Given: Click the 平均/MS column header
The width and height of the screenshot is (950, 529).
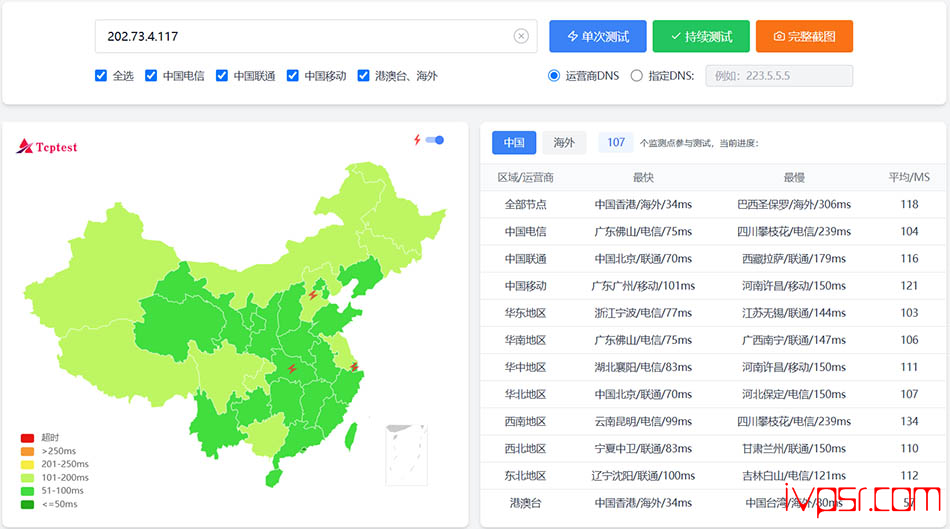Looking at the screenshot, I should tap(909, 178).
